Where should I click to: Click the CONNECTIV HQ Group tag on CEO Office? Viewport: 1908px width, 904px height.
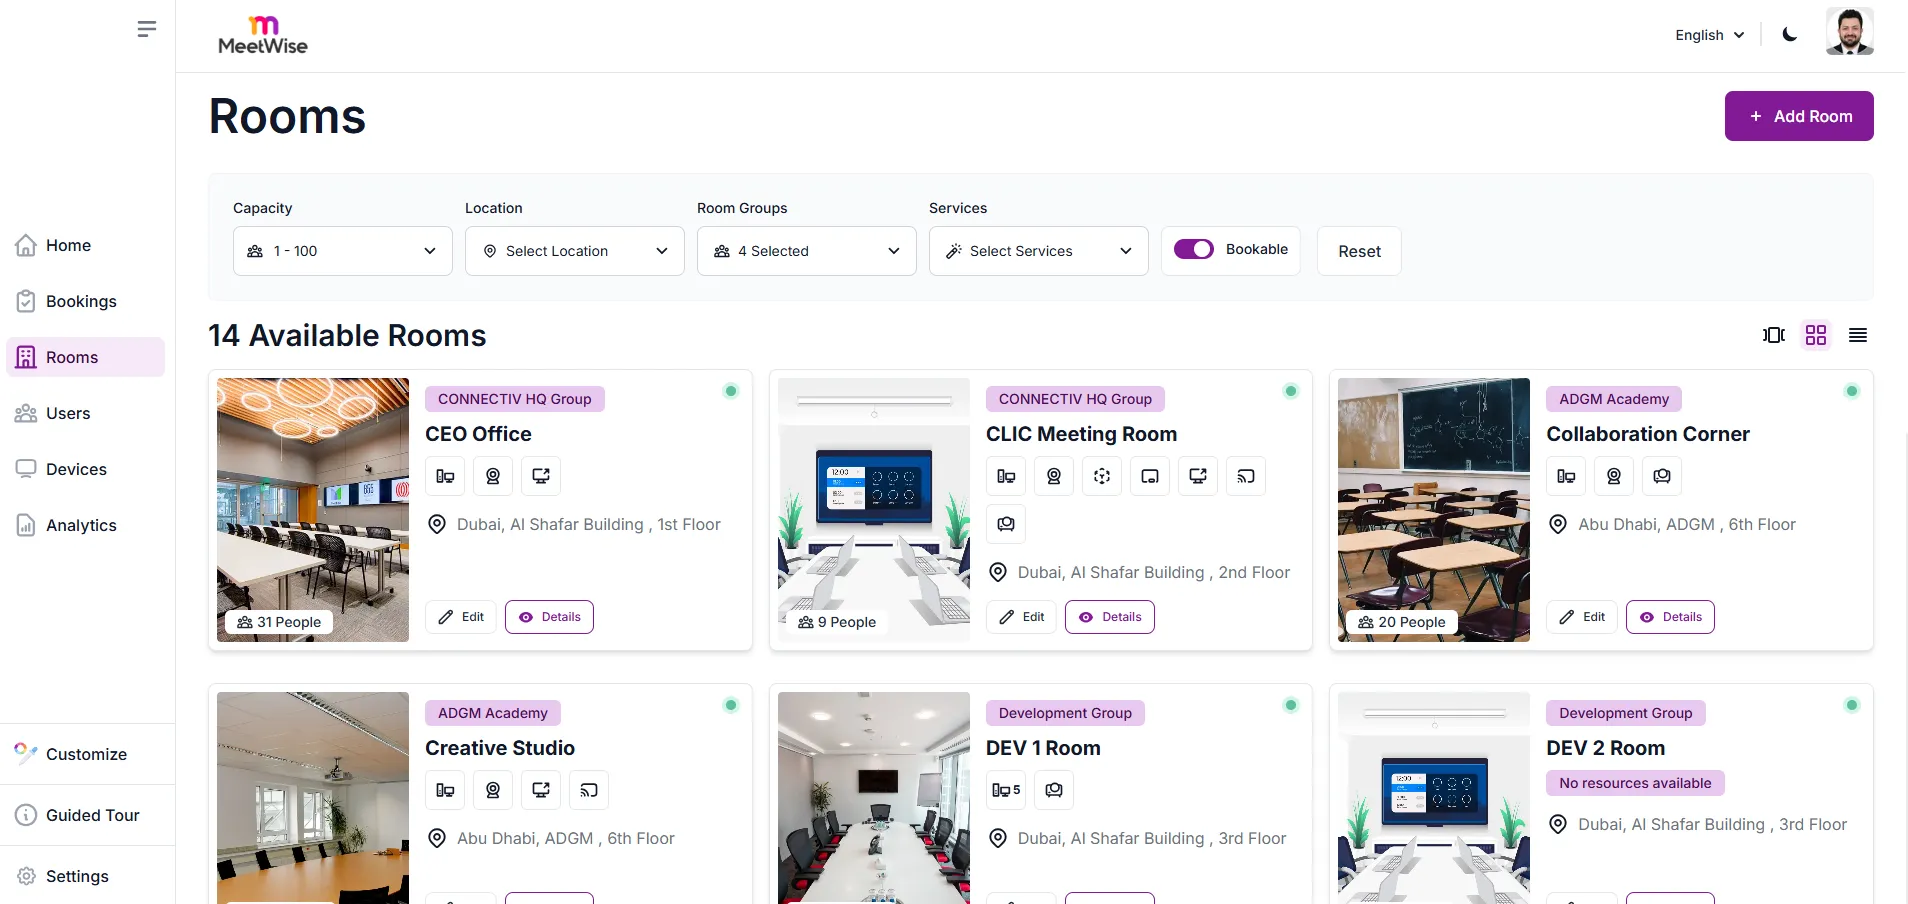coord(515,399)
